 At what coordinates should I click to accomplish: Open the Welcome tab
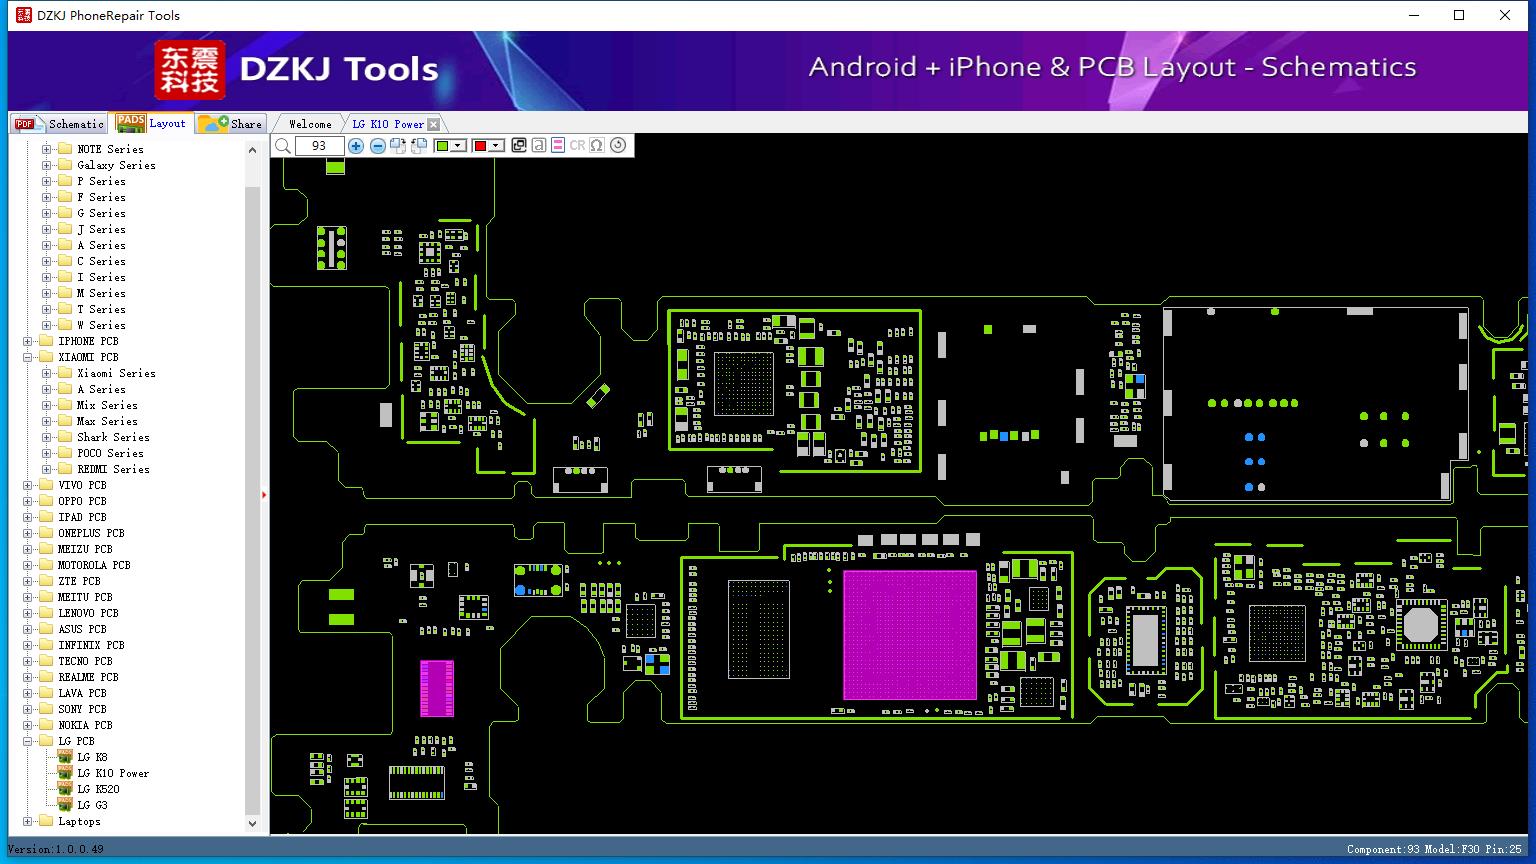pyautogui.click(x=310, y=124)
